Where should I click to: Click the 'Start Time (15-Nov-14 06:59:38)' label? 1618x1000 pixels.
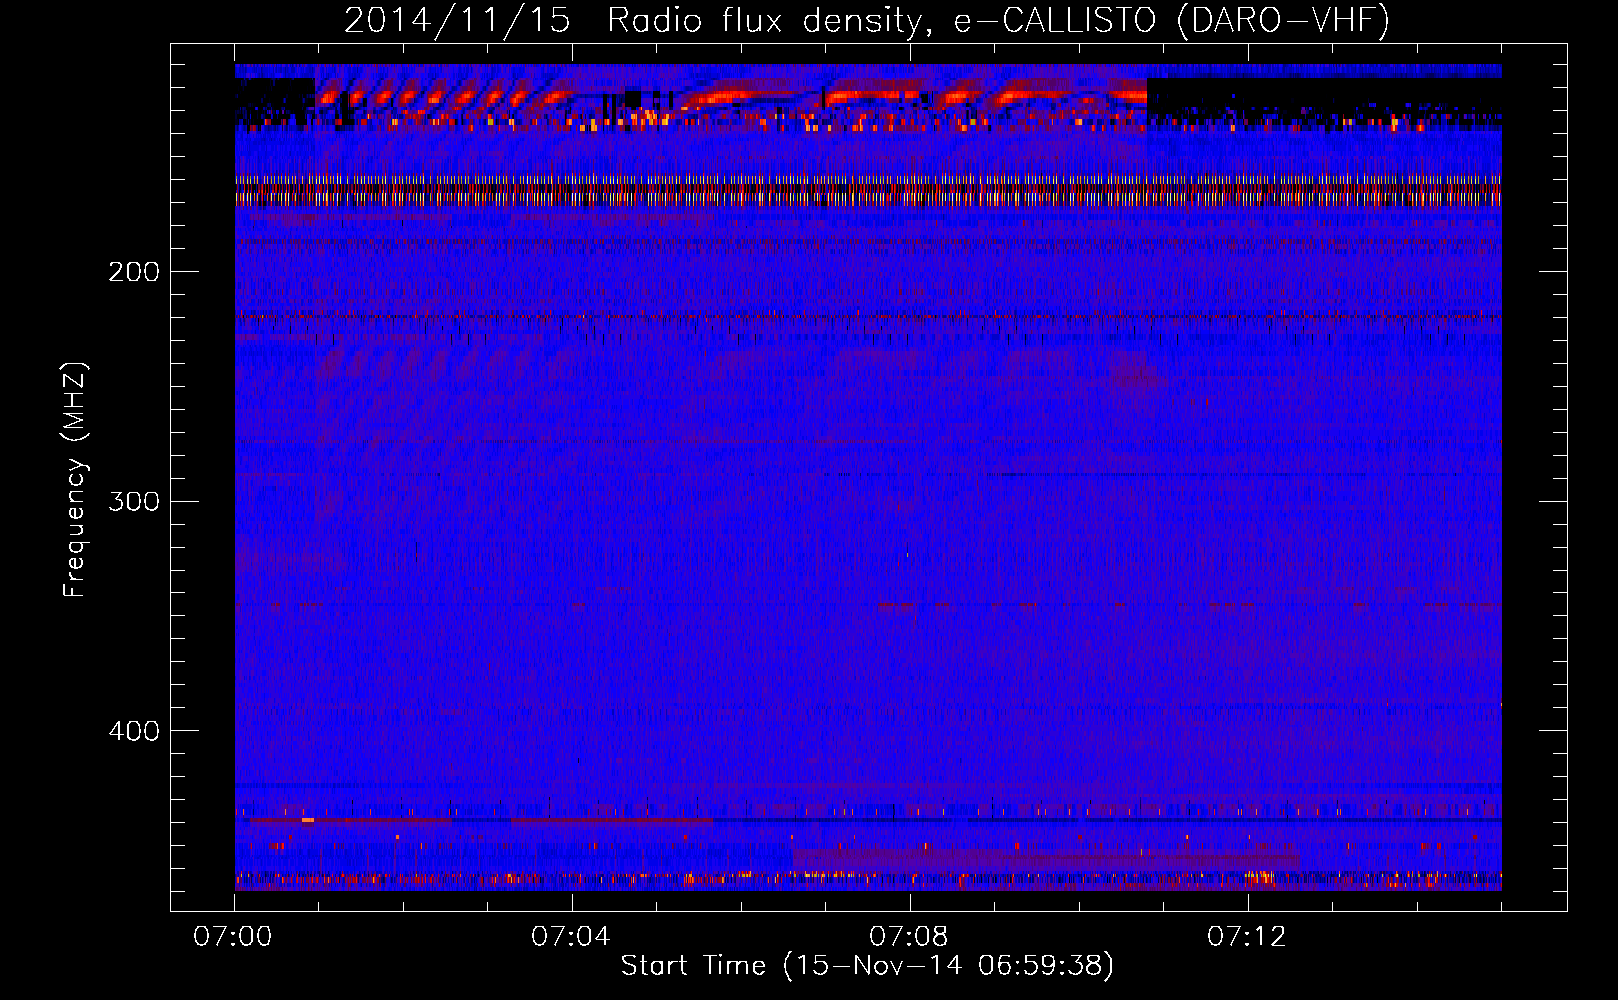[x=867, y=966]
